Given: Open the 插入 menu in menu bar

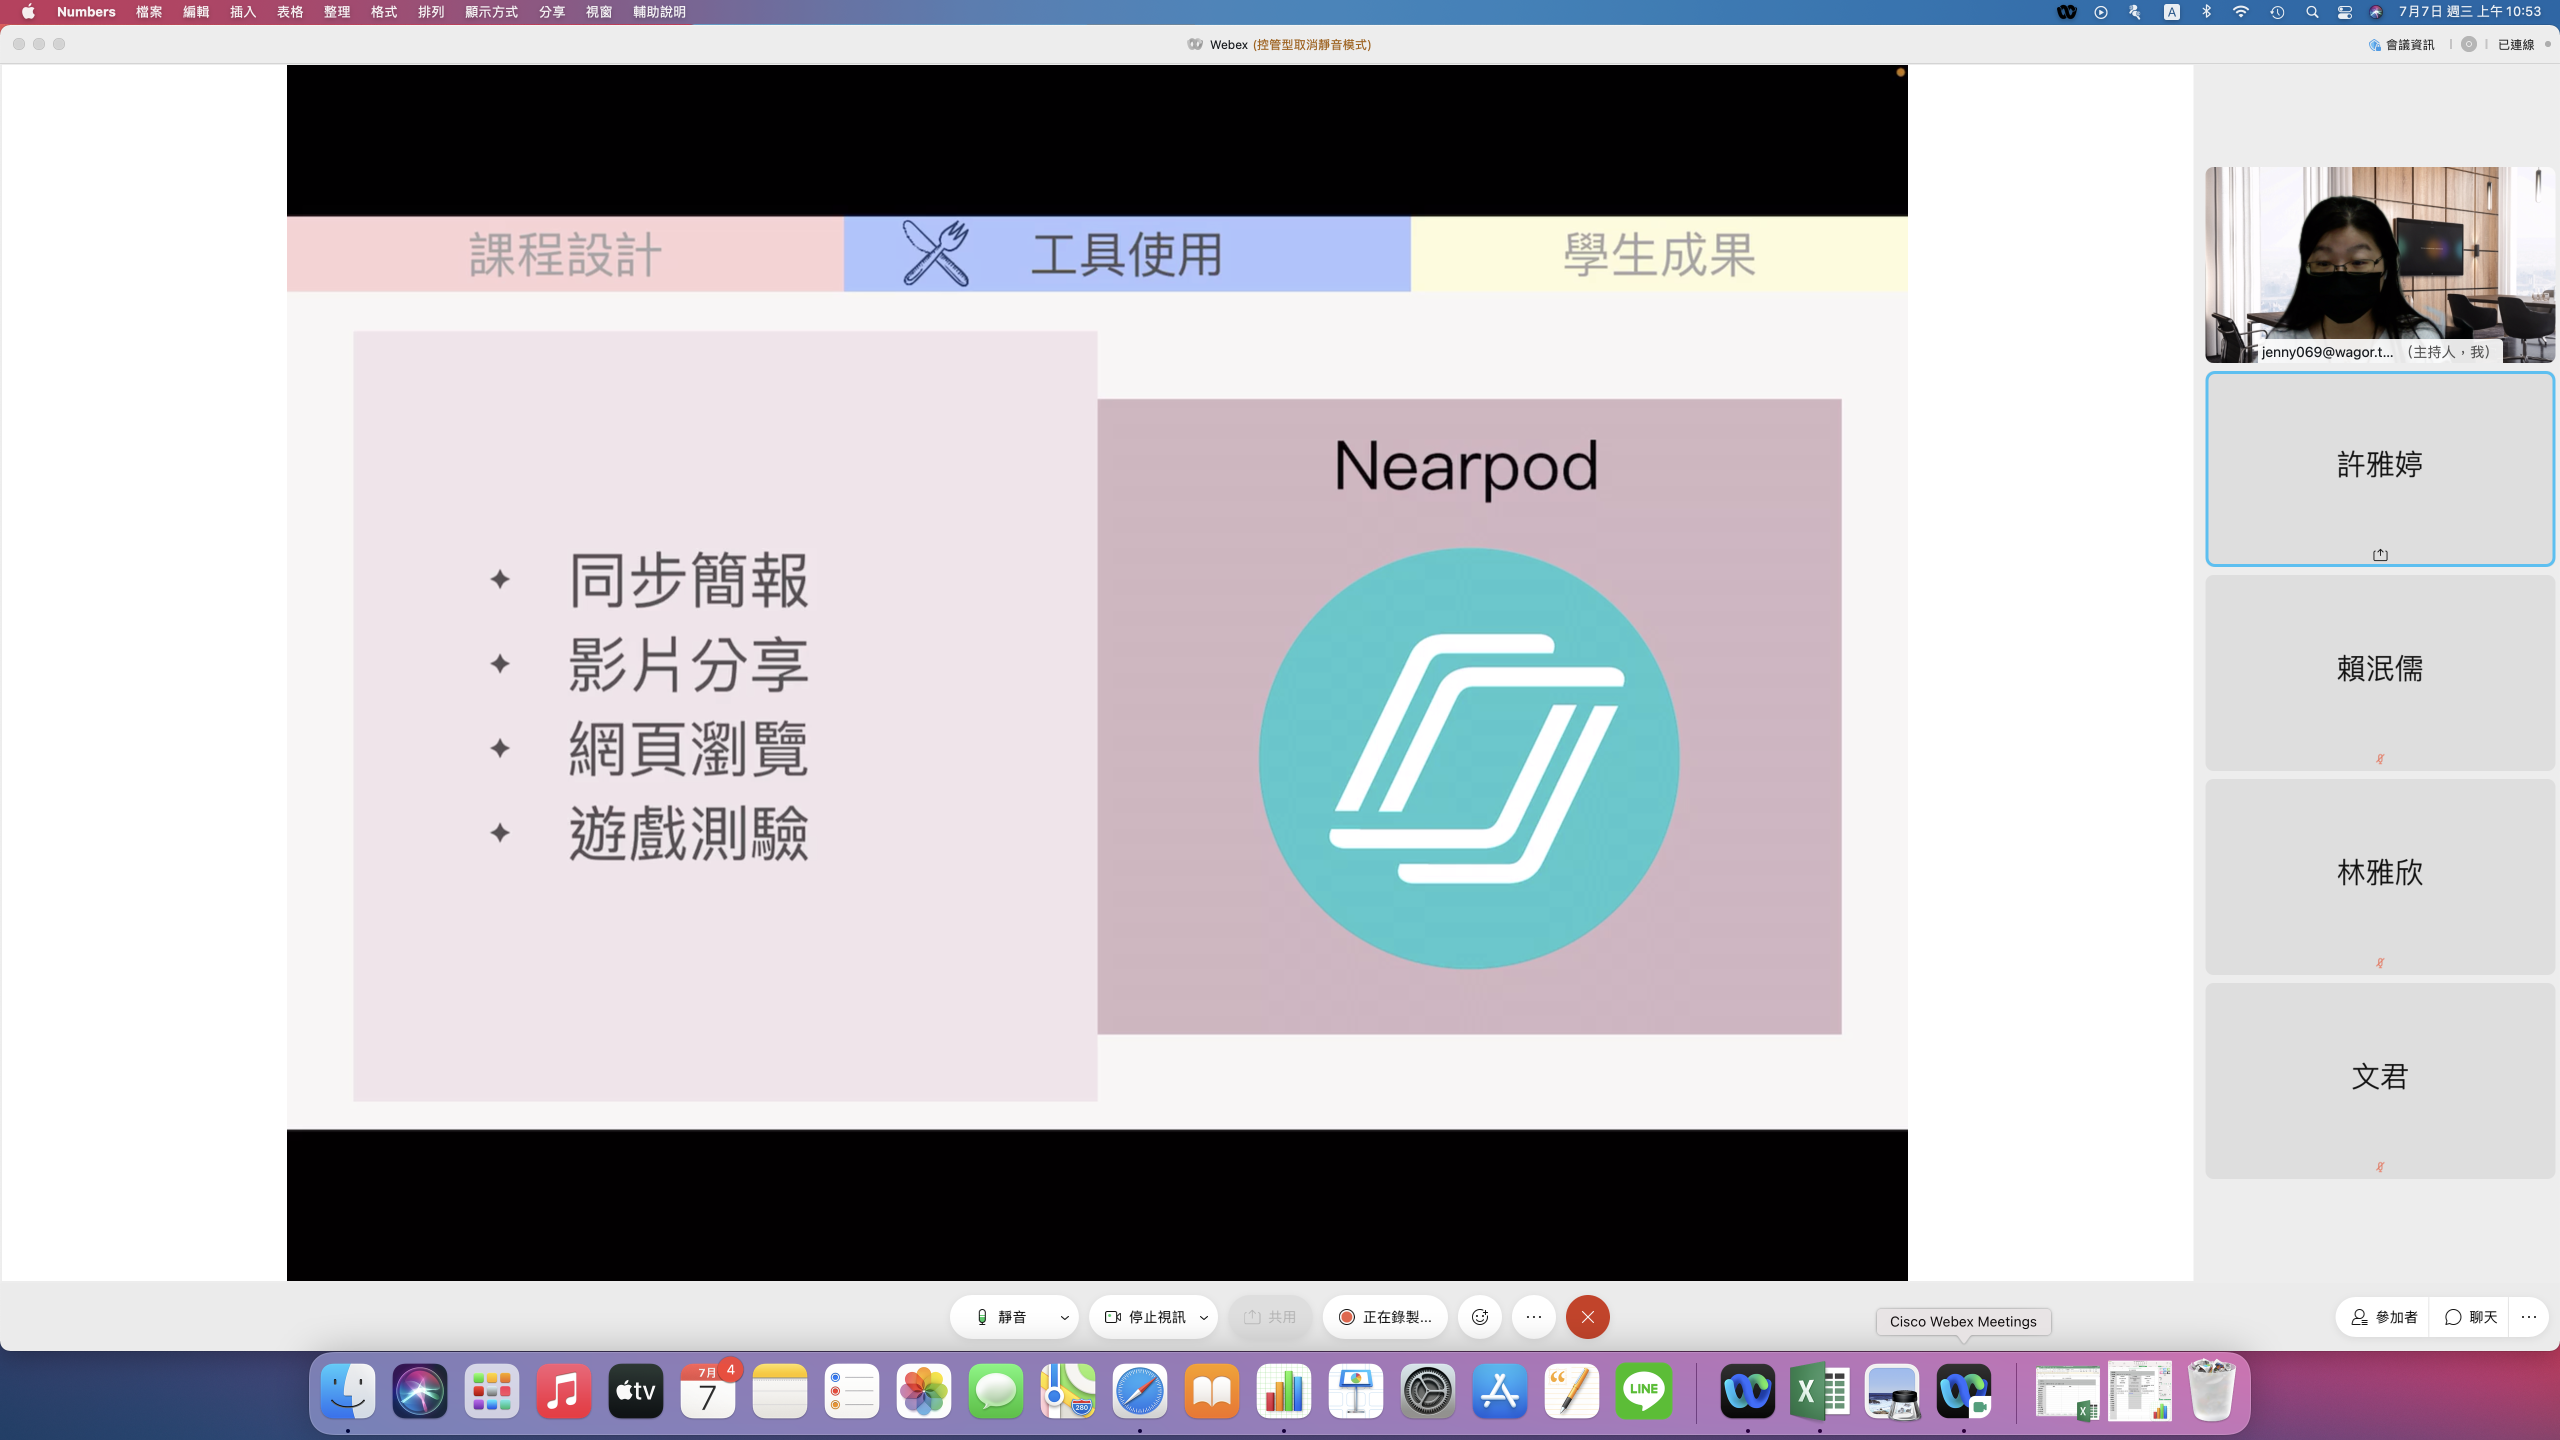Looking at the screenshot, I should [243, 12].
